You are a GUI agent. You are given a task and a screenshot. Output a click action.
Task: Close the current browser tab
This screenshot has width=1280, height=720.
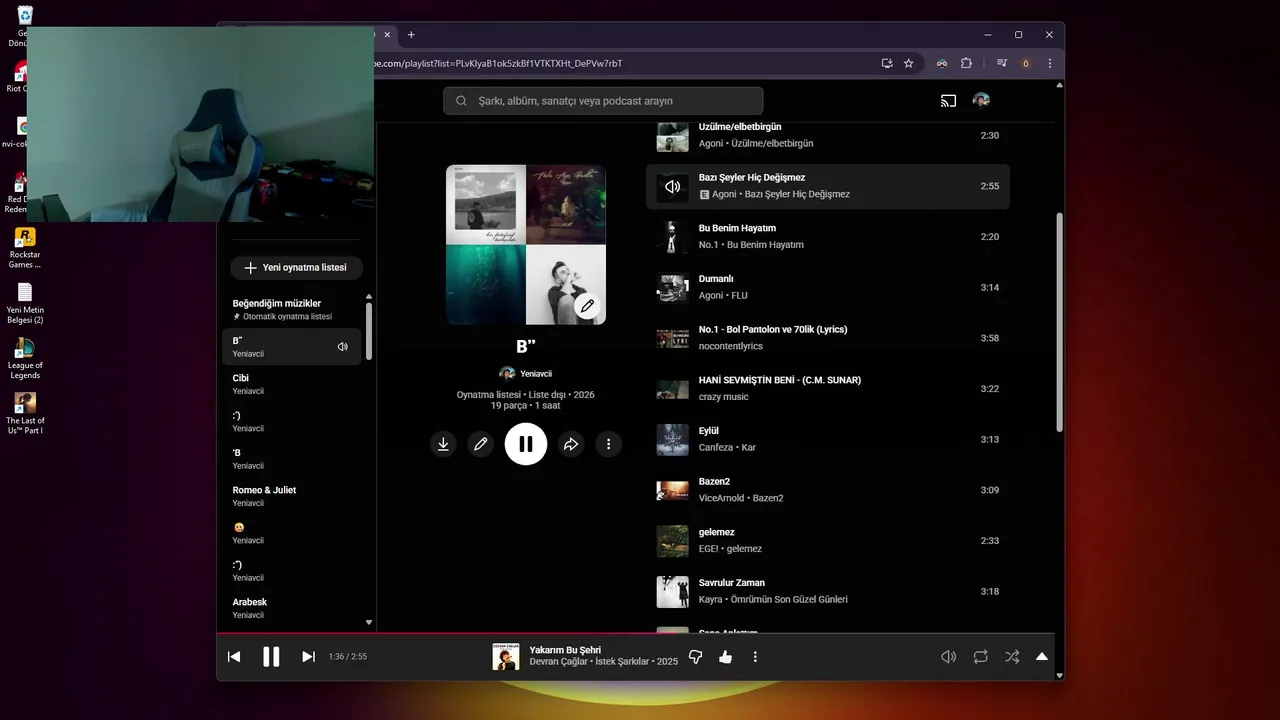pyautogui.click(x=387, y=35)
